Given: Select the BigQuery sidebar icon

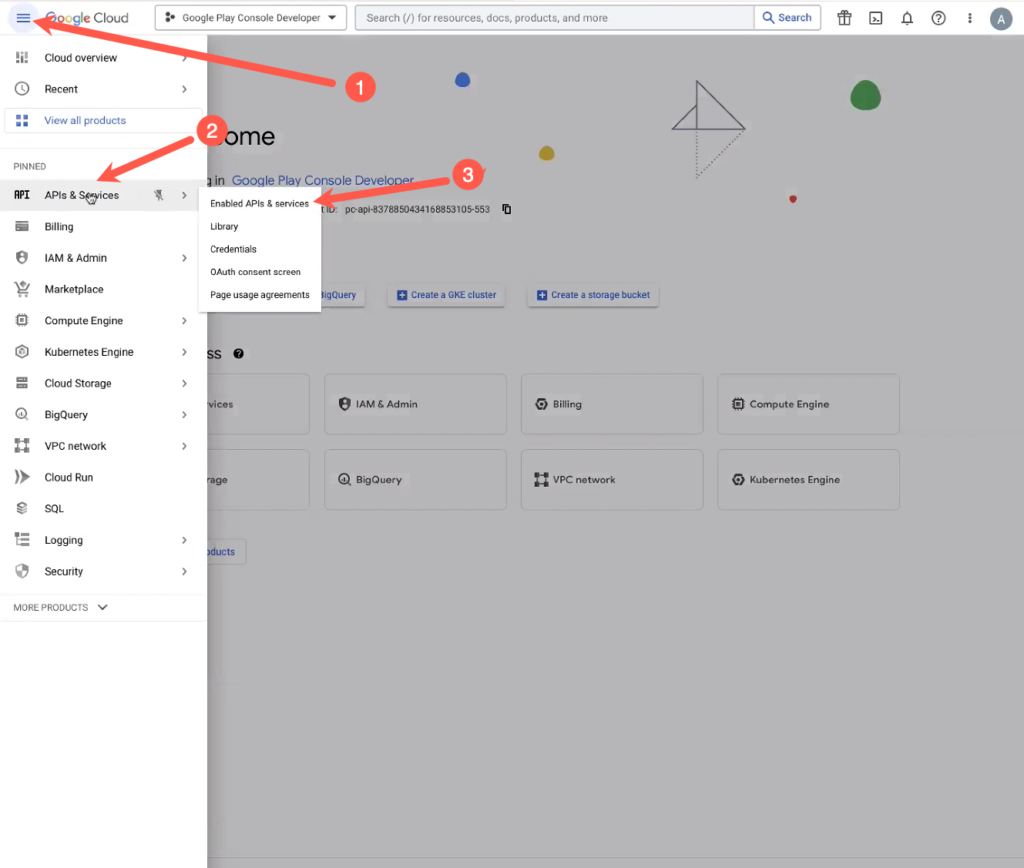Looking at the screenshot, I should coord(24,414).
